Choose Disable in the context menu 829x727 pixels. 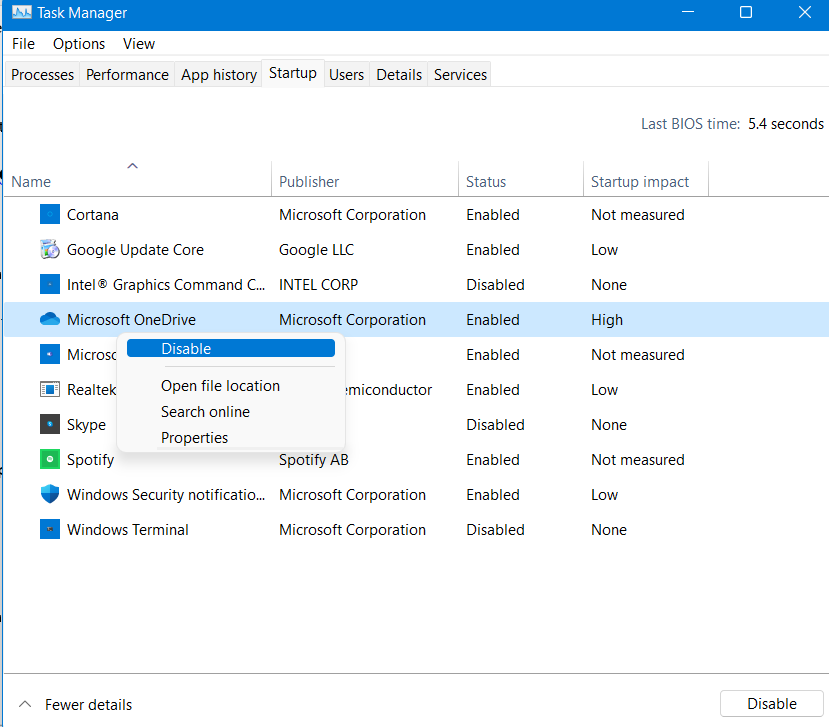[186, 349]
